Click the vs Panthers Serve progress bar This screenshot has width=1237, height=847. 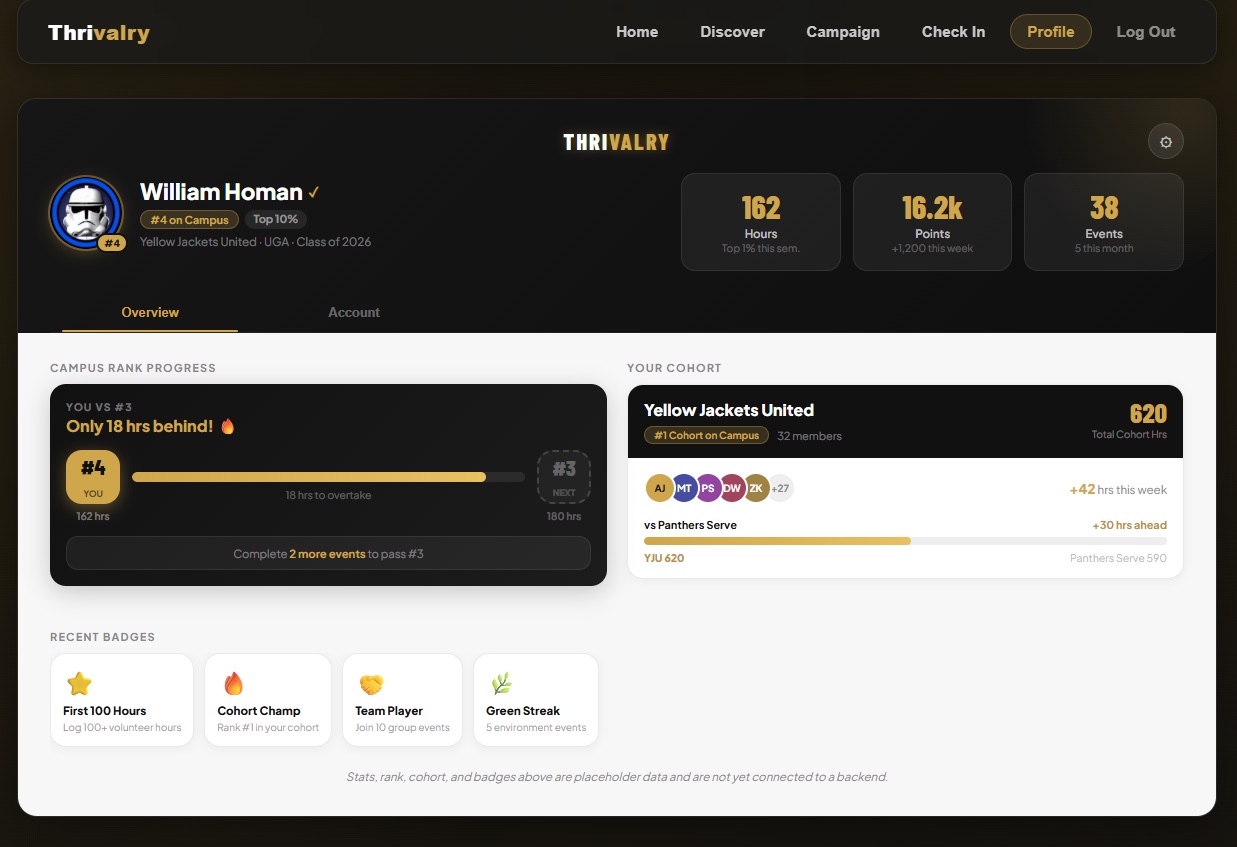[x=905, y=541]
